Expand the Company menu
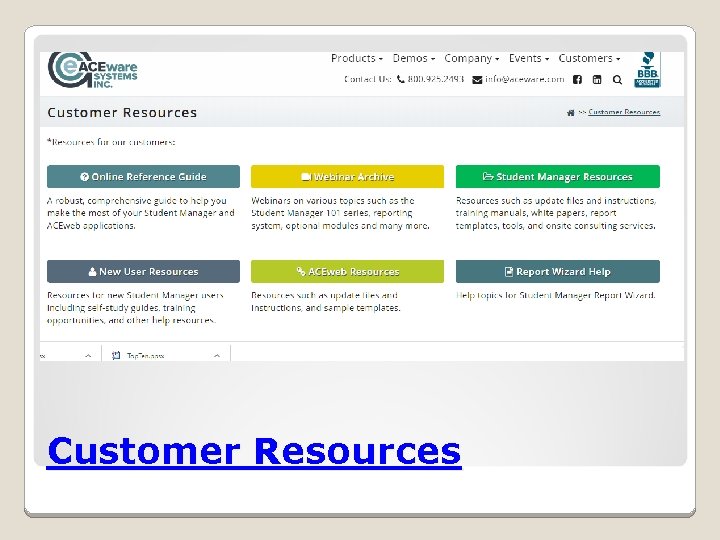Image resolution: width=720 pixels, height=540 pixels. coord(472,58)
